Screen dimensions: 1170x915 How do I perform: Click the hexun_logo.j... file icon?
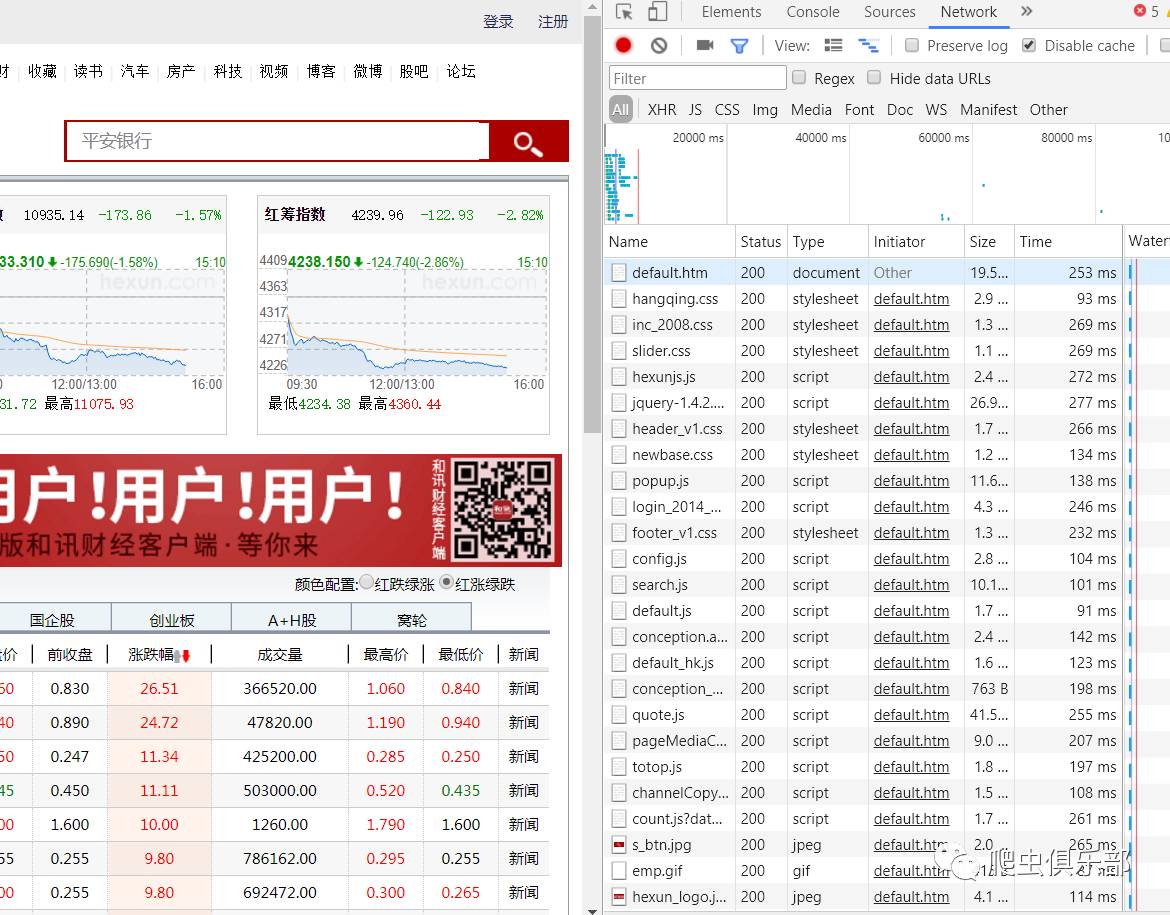[x=619, y=897]
